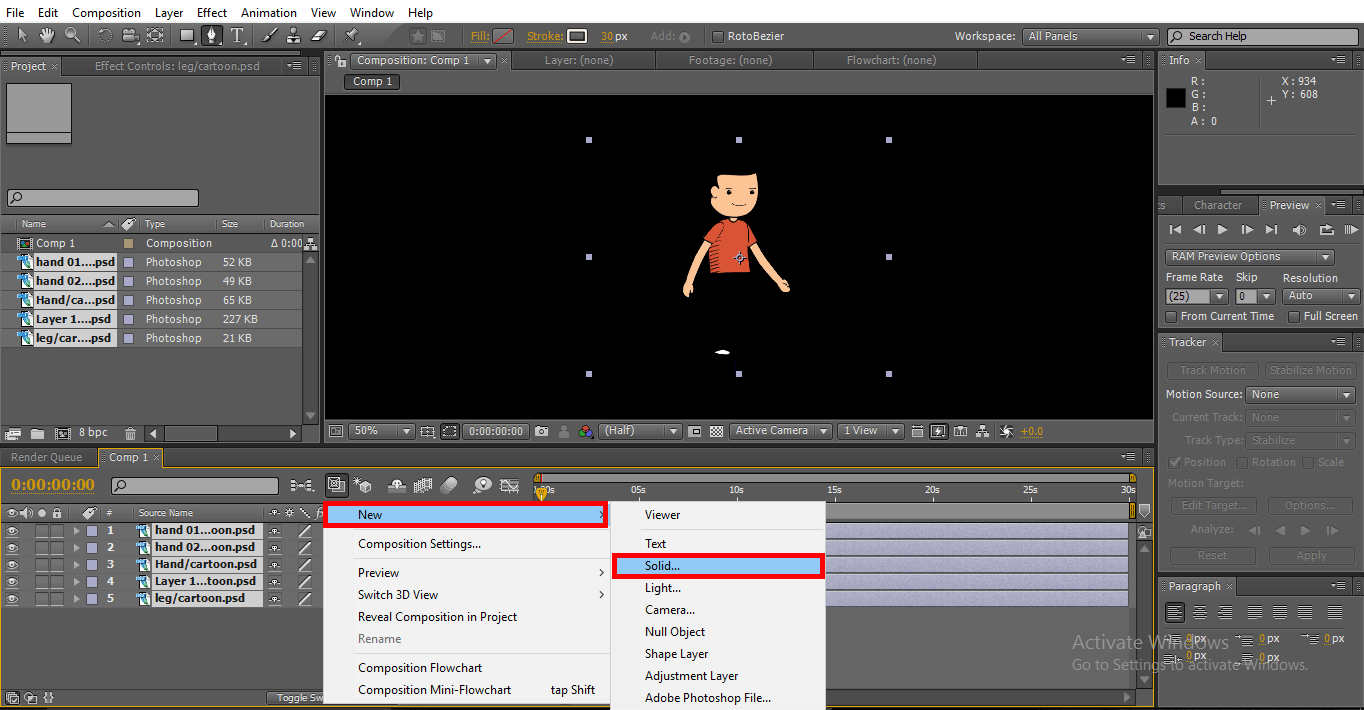Select the Pen tool
Screen dimensions: 1364x710
tap(214, 36)
